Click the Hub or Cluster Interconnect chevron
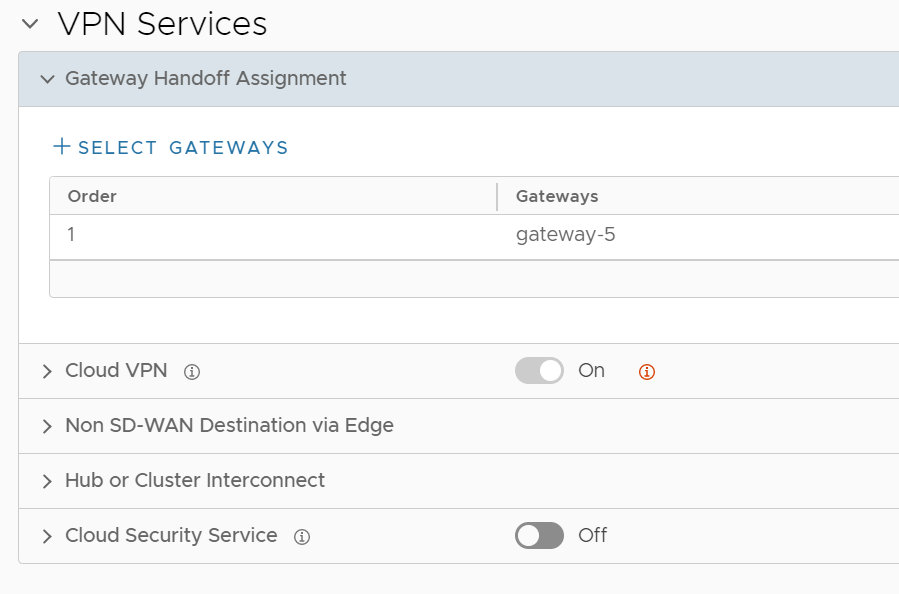This screenshot has height=594, width=899. [x=47, y=482]
